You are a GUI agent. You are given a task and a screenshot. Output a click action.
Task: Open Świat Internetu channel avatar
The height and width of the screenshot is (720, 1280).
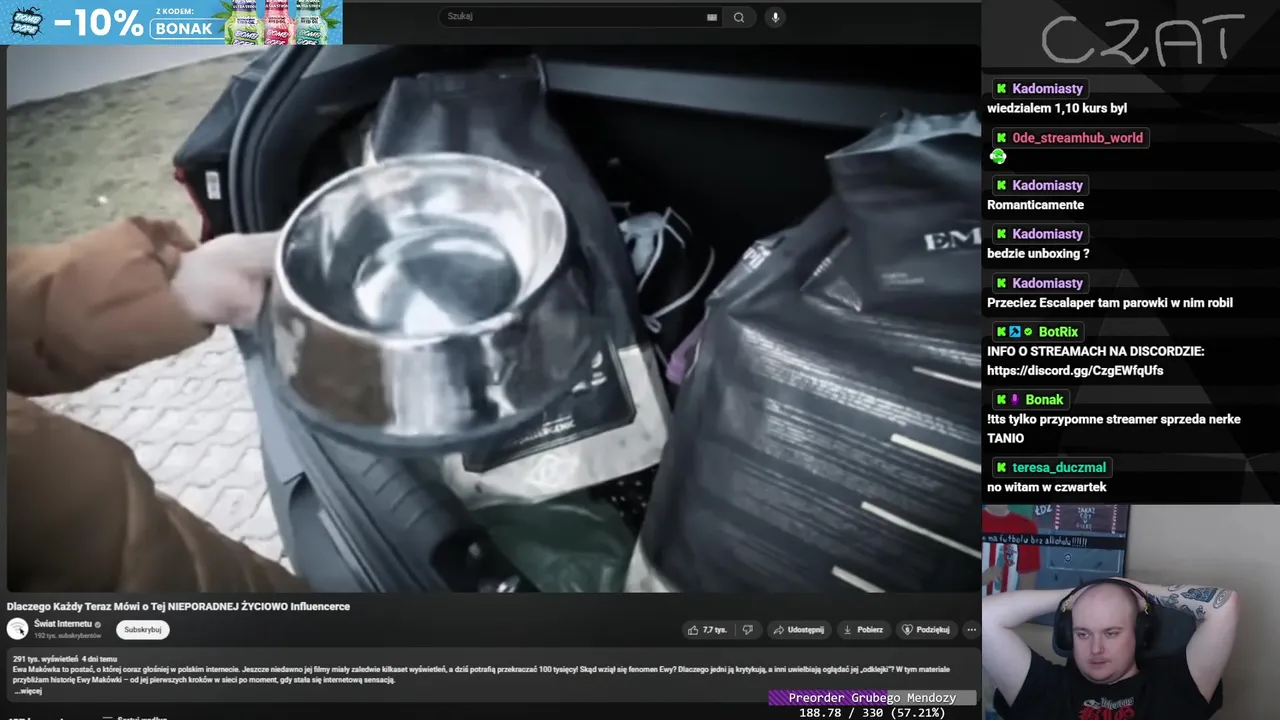(17, 629)
